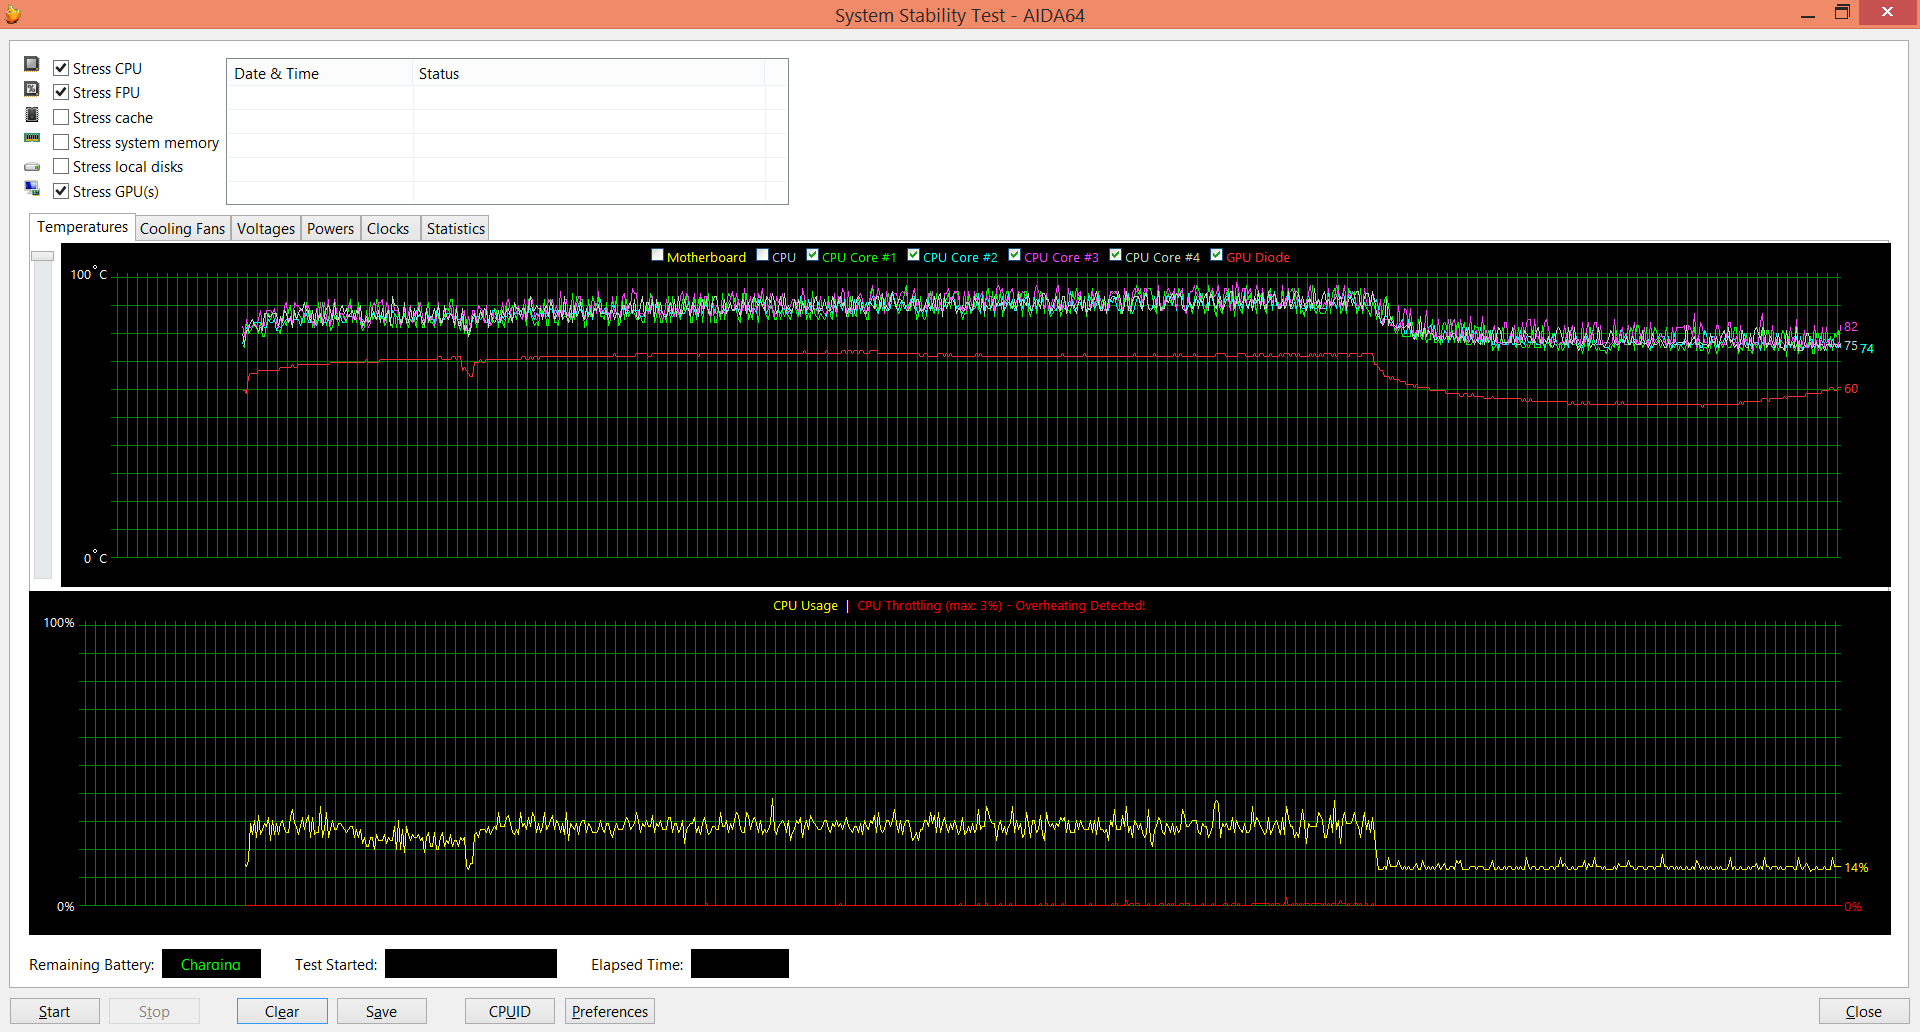Click the temperature graph scale slider thumb
Image resolution: width=1920 pixels, height=1032 pixels.
tap(43, 256)
